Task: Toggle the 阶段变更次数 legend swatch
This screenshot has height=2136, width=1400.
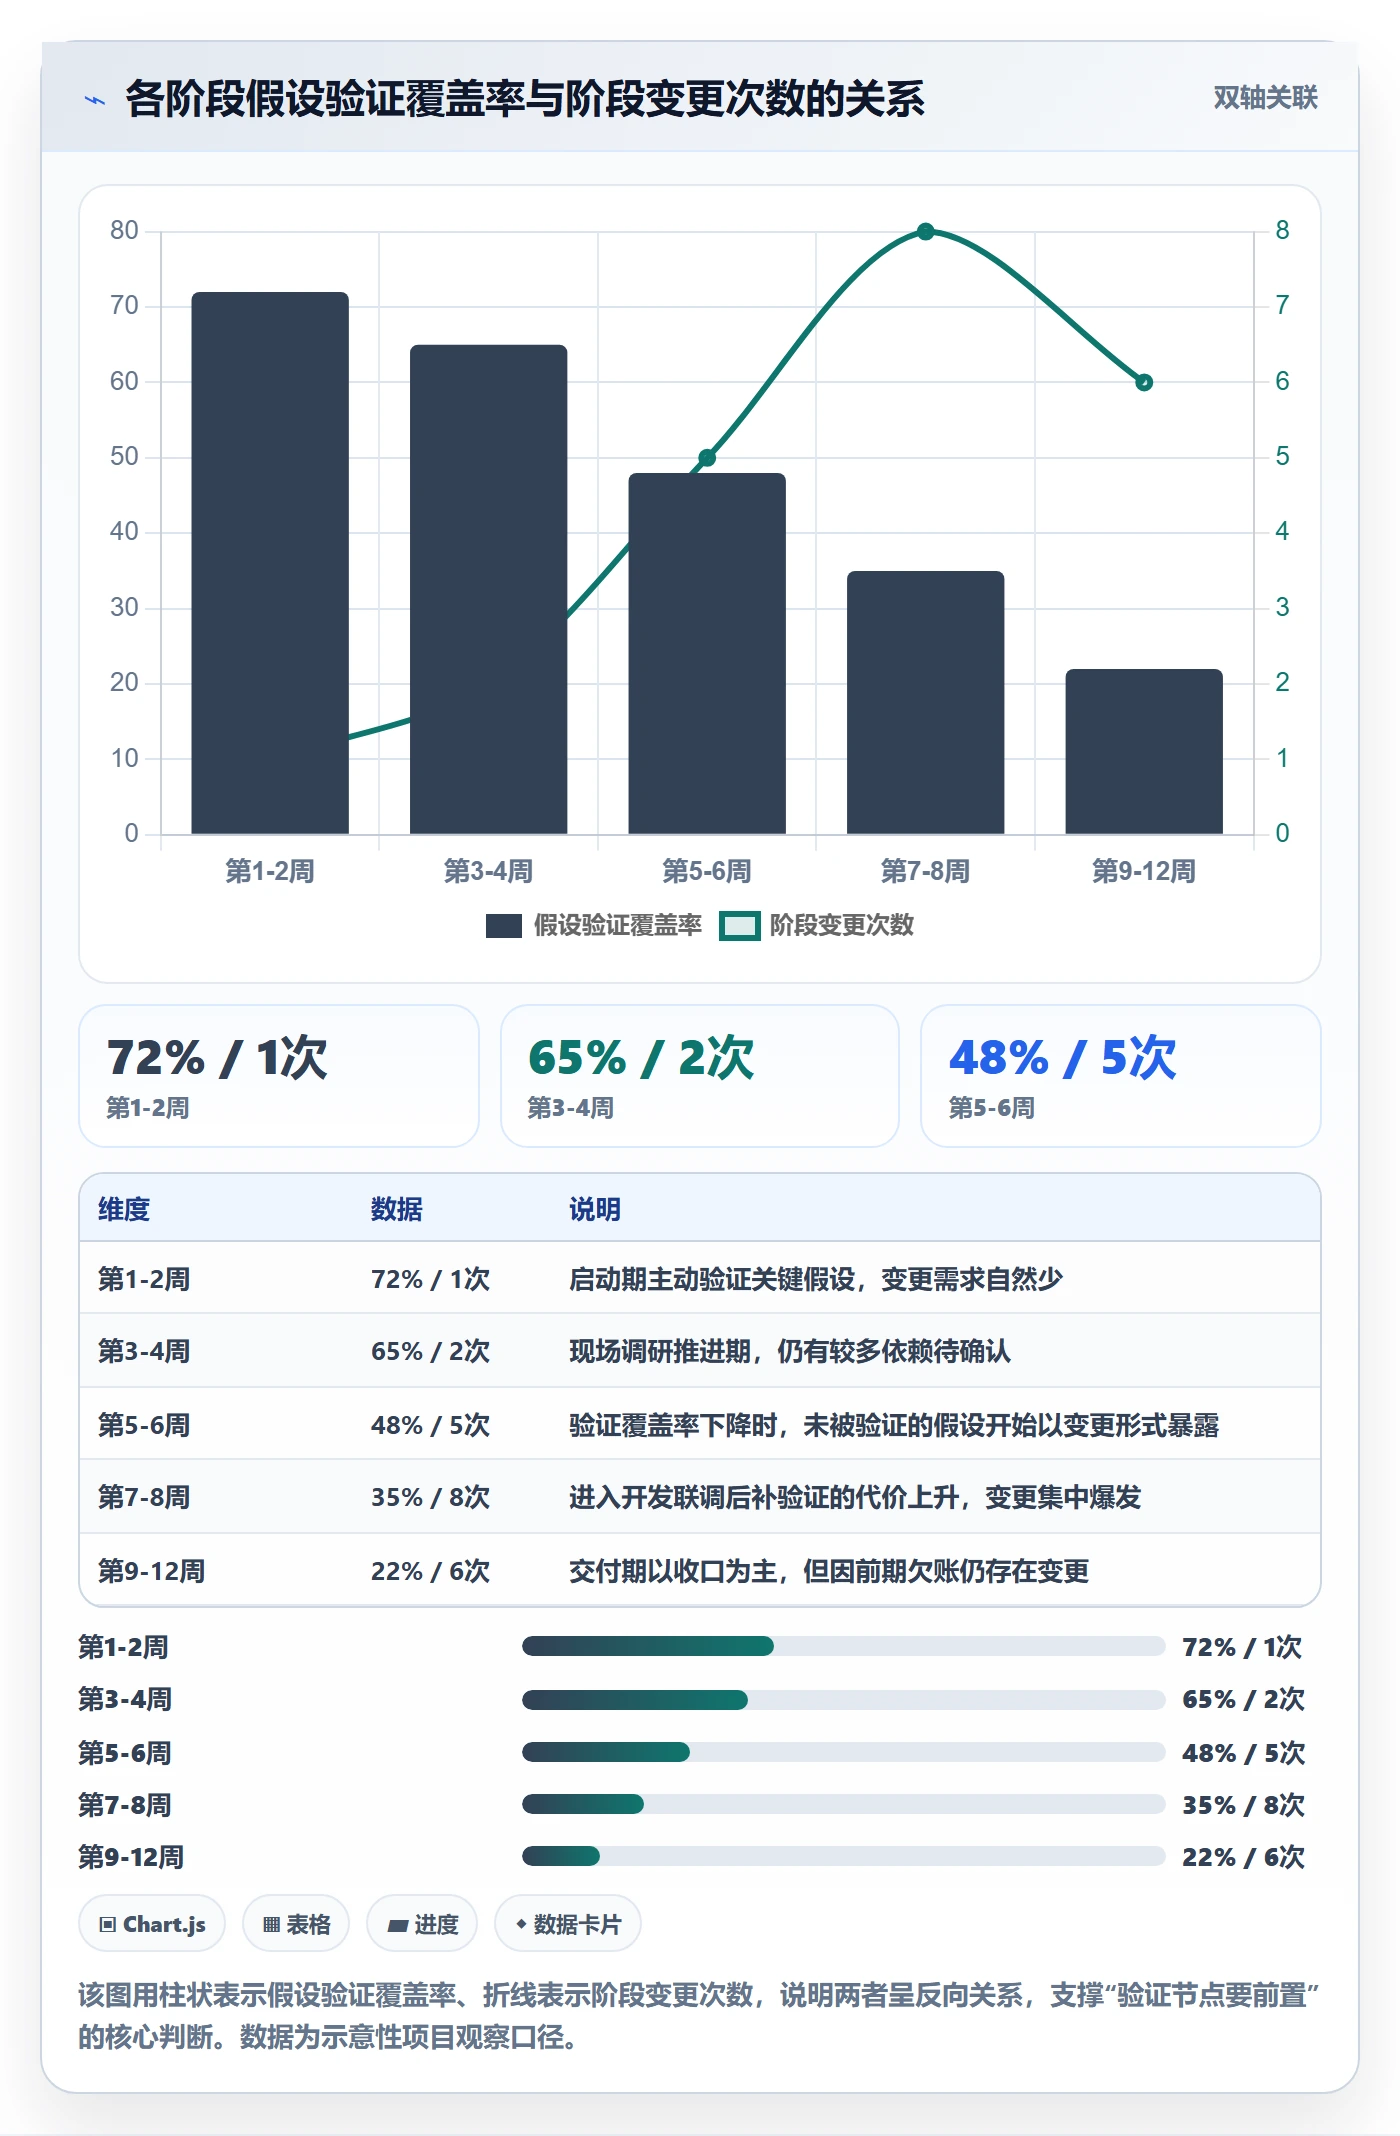Action: click(739, 926)
